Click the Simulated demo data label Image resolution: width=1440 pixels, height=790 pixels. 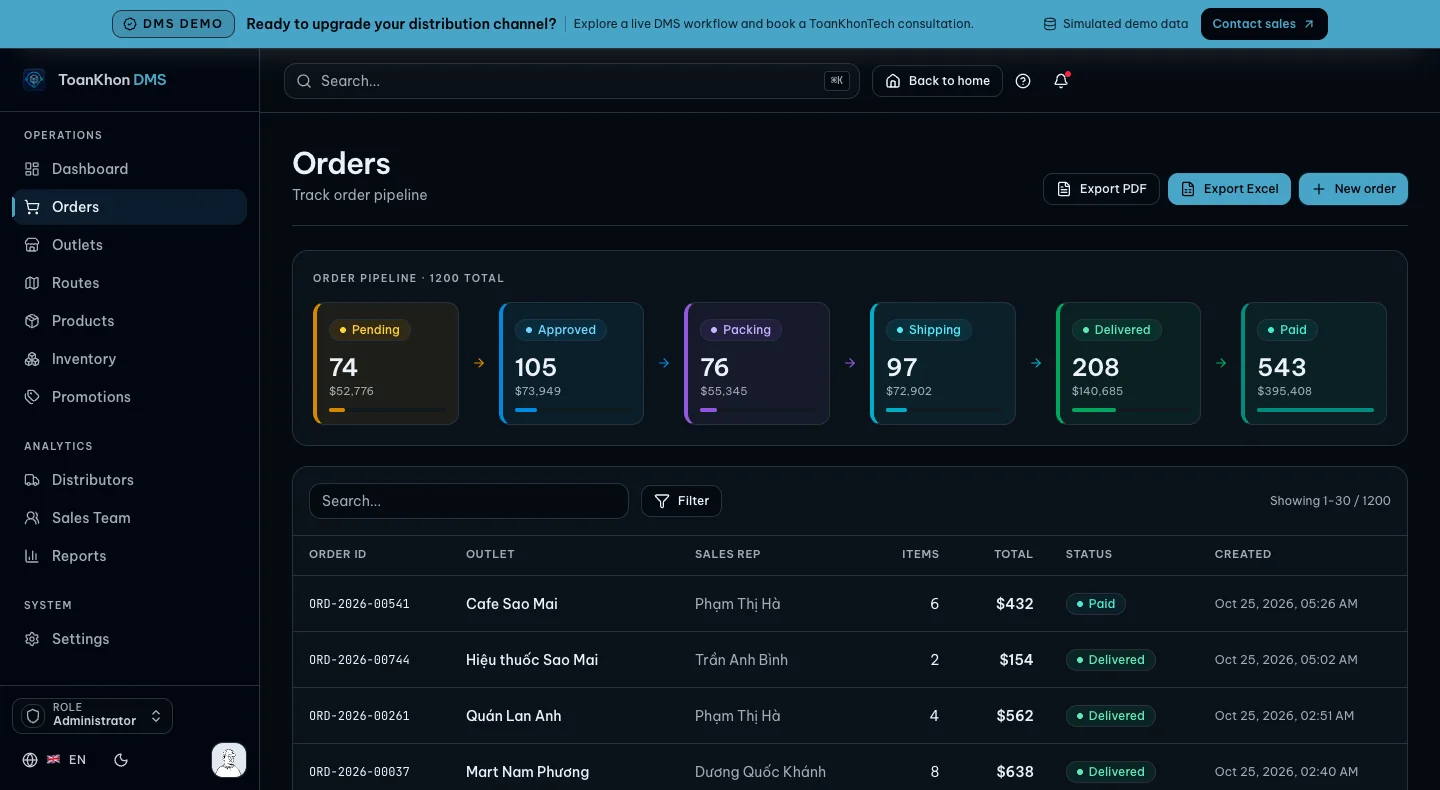click(x=1116, y=24)
